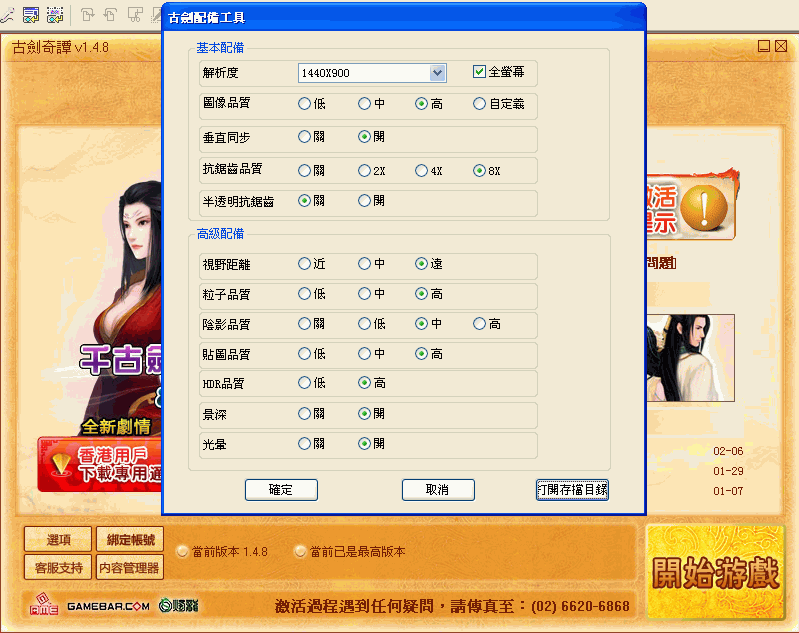Choose 自定義 for 圖像品質

[480, 104]
